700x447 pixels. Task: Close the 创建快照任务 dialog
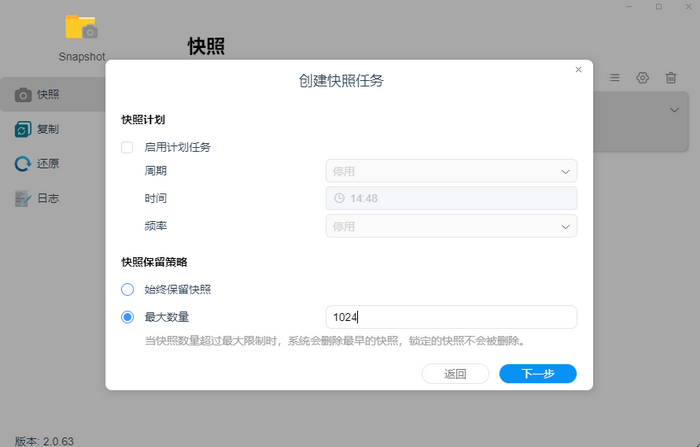[x=579, y=70]
